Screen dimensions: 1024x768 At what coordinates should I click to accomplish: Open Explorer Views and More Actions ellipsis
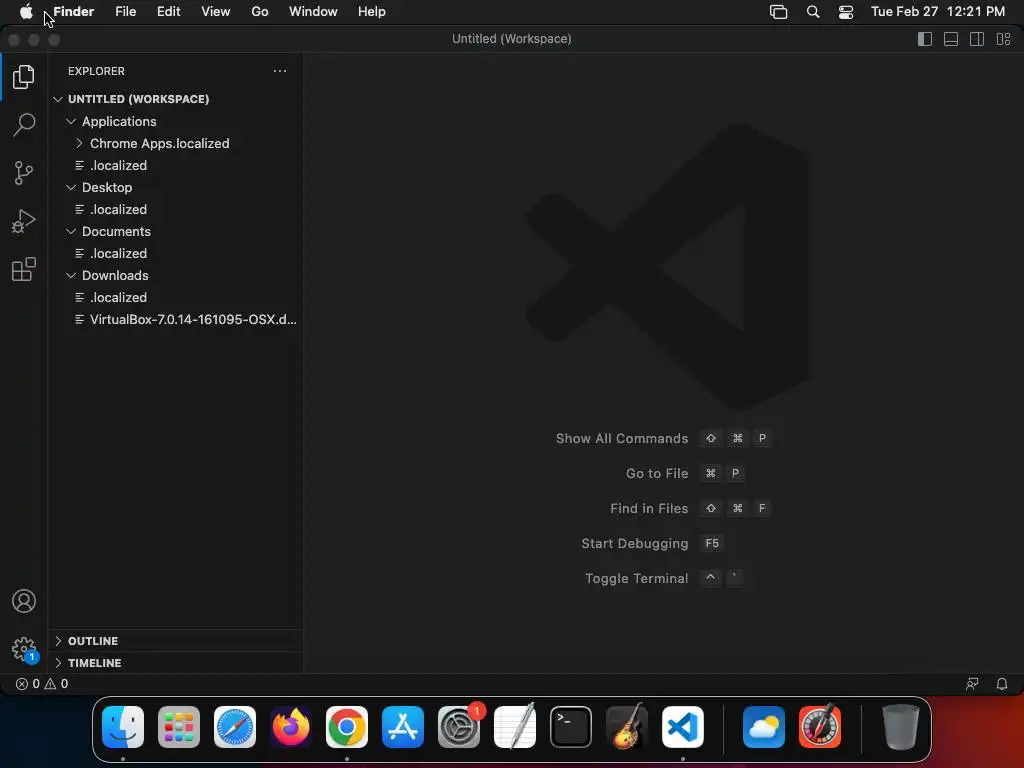(280, 71)
